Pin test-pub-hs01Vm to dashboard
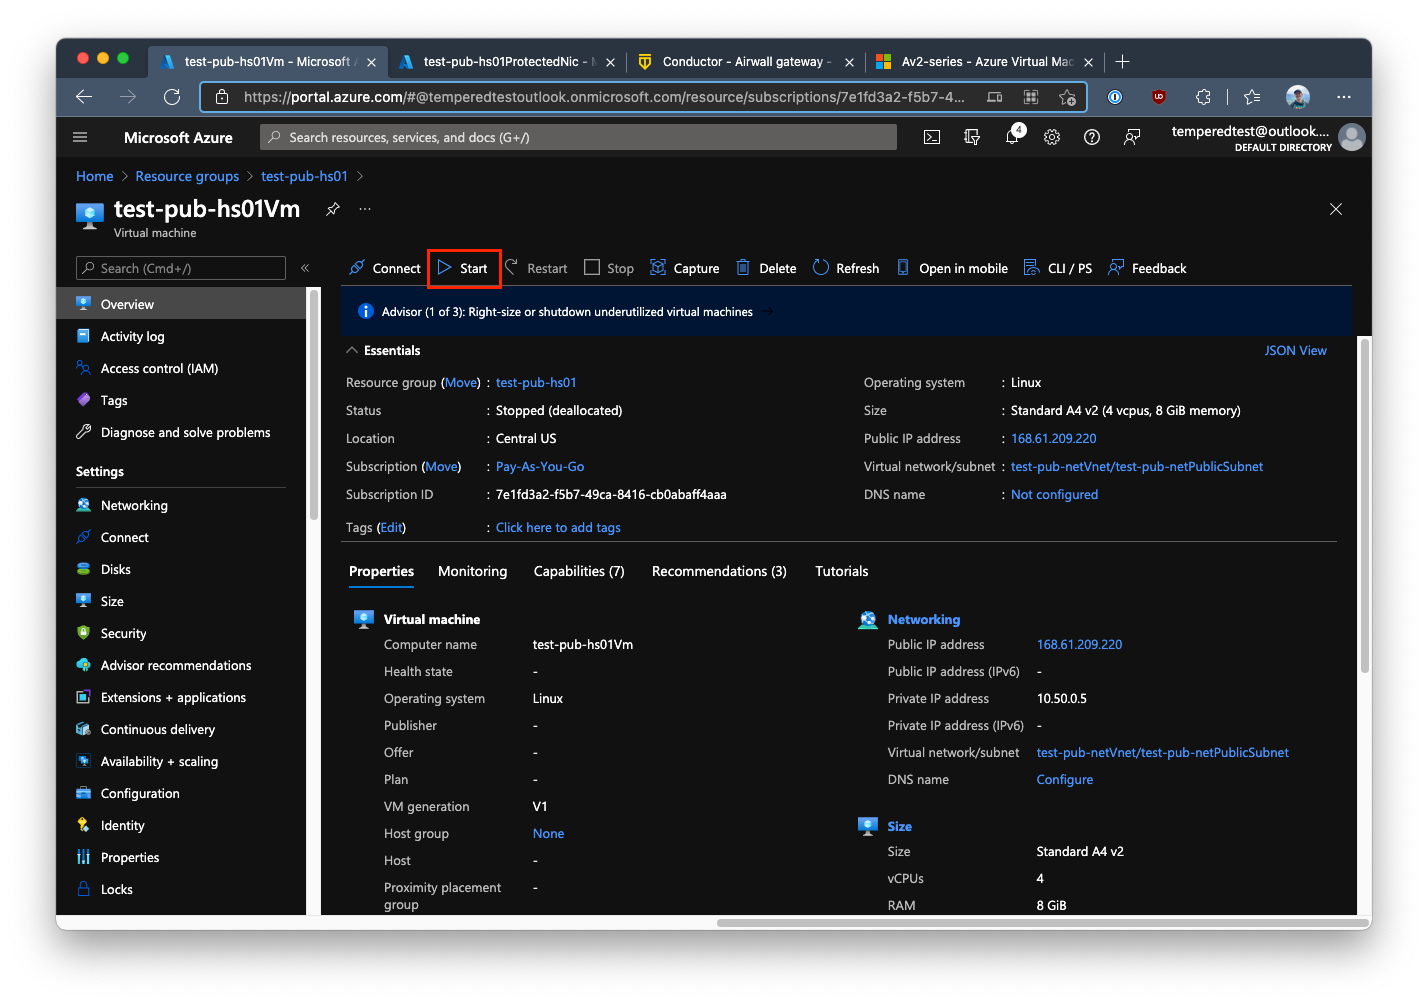 point(333,209)
